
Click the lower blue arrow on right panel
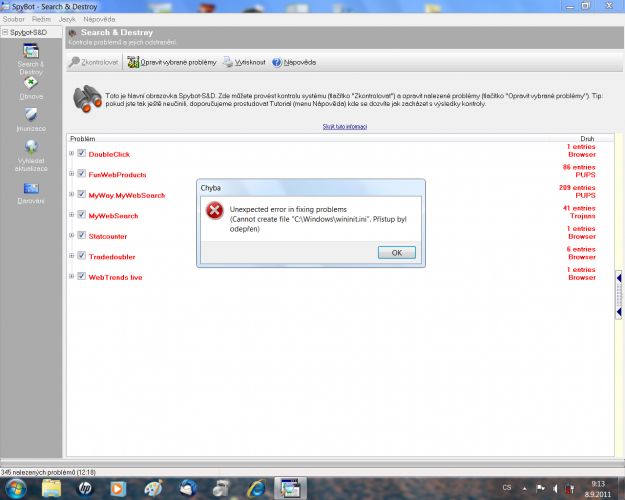[619, 312]
